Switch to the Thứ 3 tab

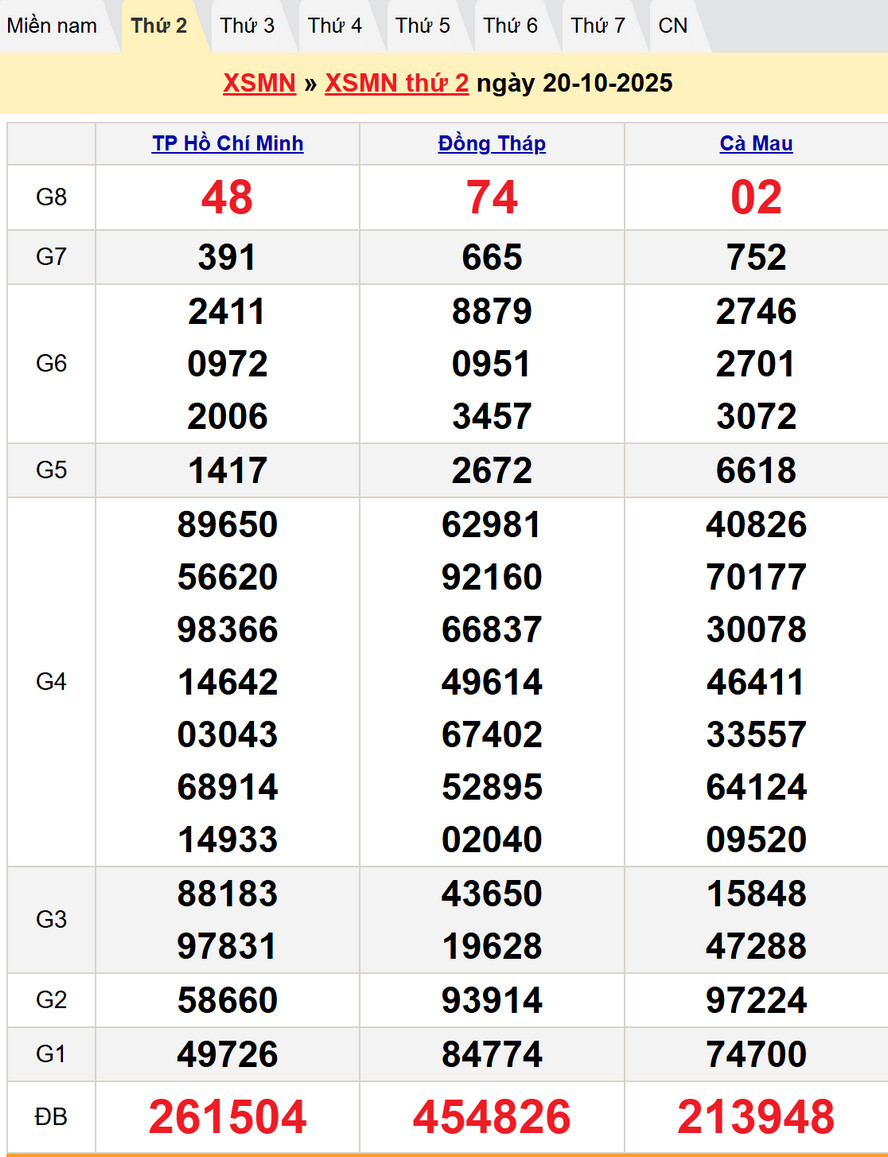coord(247,26)
